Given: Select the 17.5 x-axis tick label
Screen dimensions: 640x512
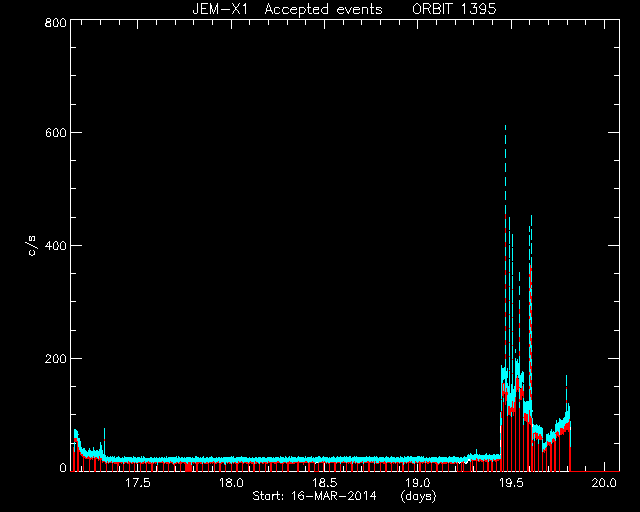Looking at the screenshot, I should 138,483.
